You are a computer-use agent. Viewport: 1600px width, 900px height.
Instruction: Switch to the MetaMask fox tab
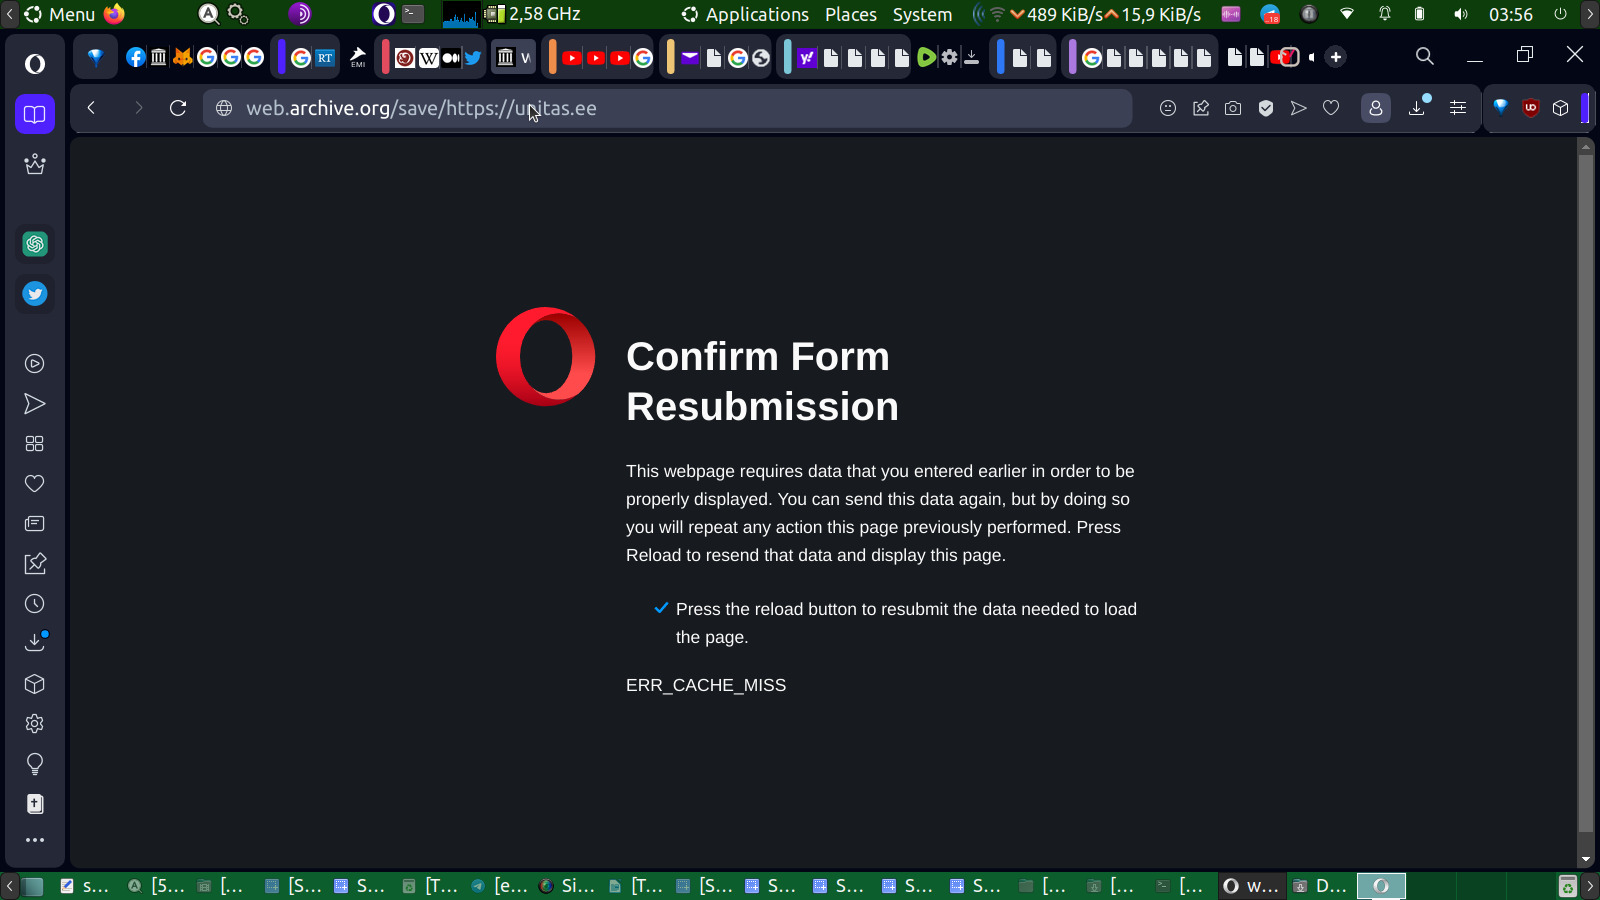tap(183, 57)
